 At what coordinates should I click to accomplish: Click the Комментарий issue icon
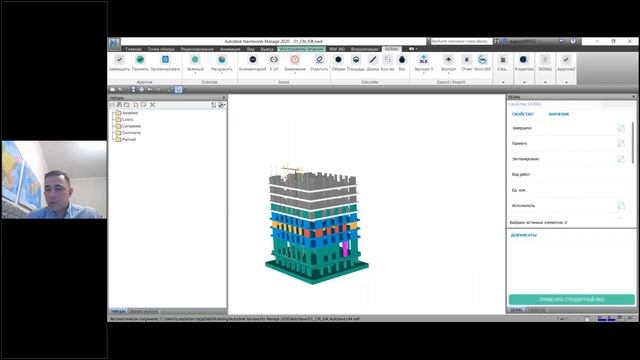253,60
